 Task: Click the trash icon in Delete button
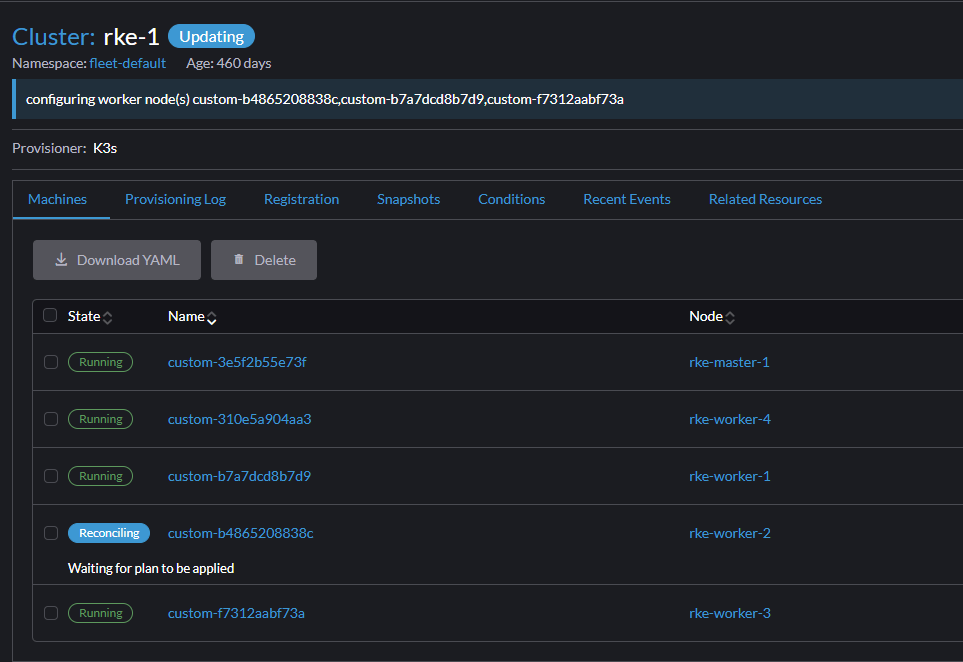tap(239, 260)
